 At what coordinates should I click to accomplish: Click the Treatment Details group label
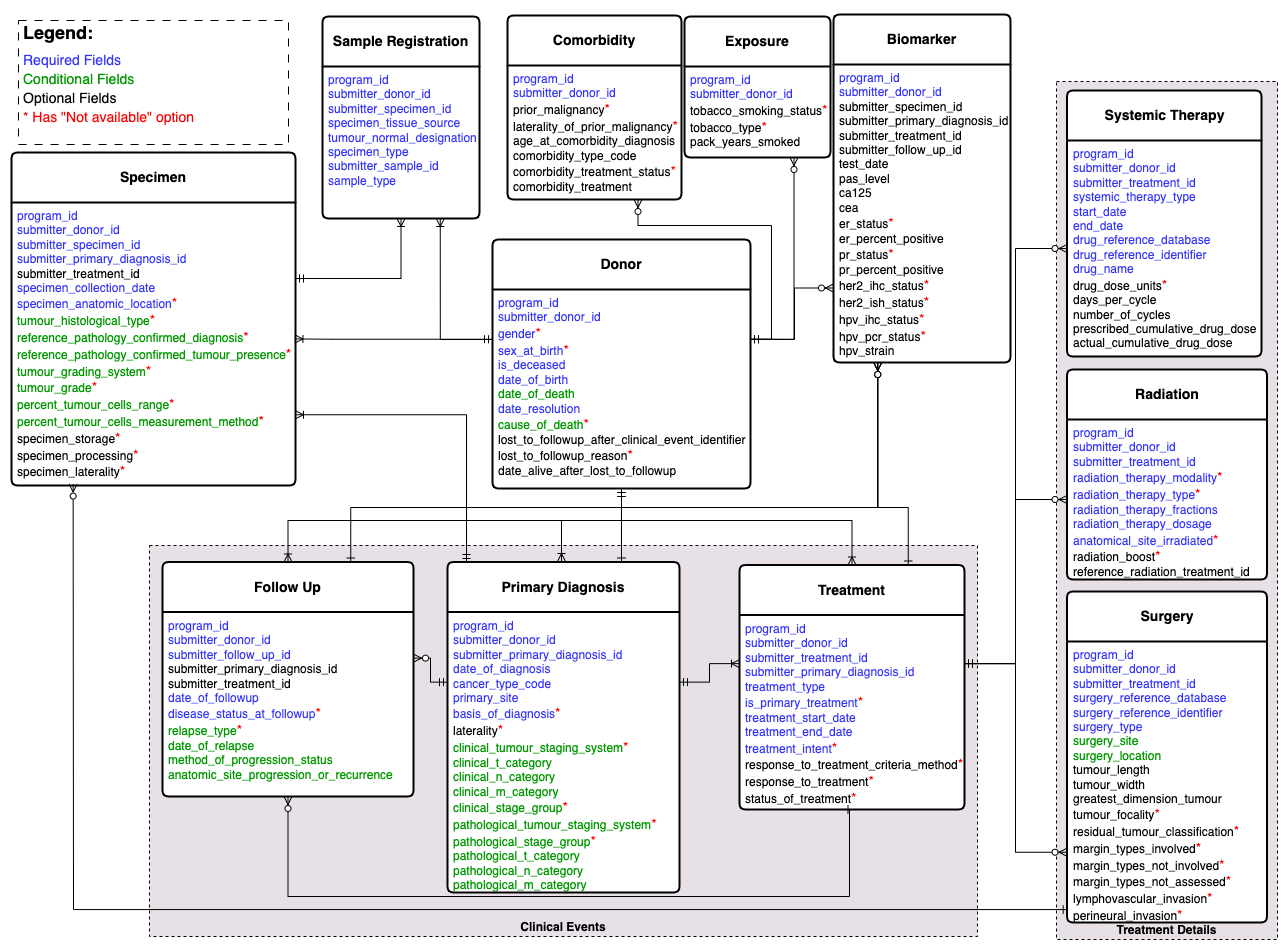[x=1166, y=930]
